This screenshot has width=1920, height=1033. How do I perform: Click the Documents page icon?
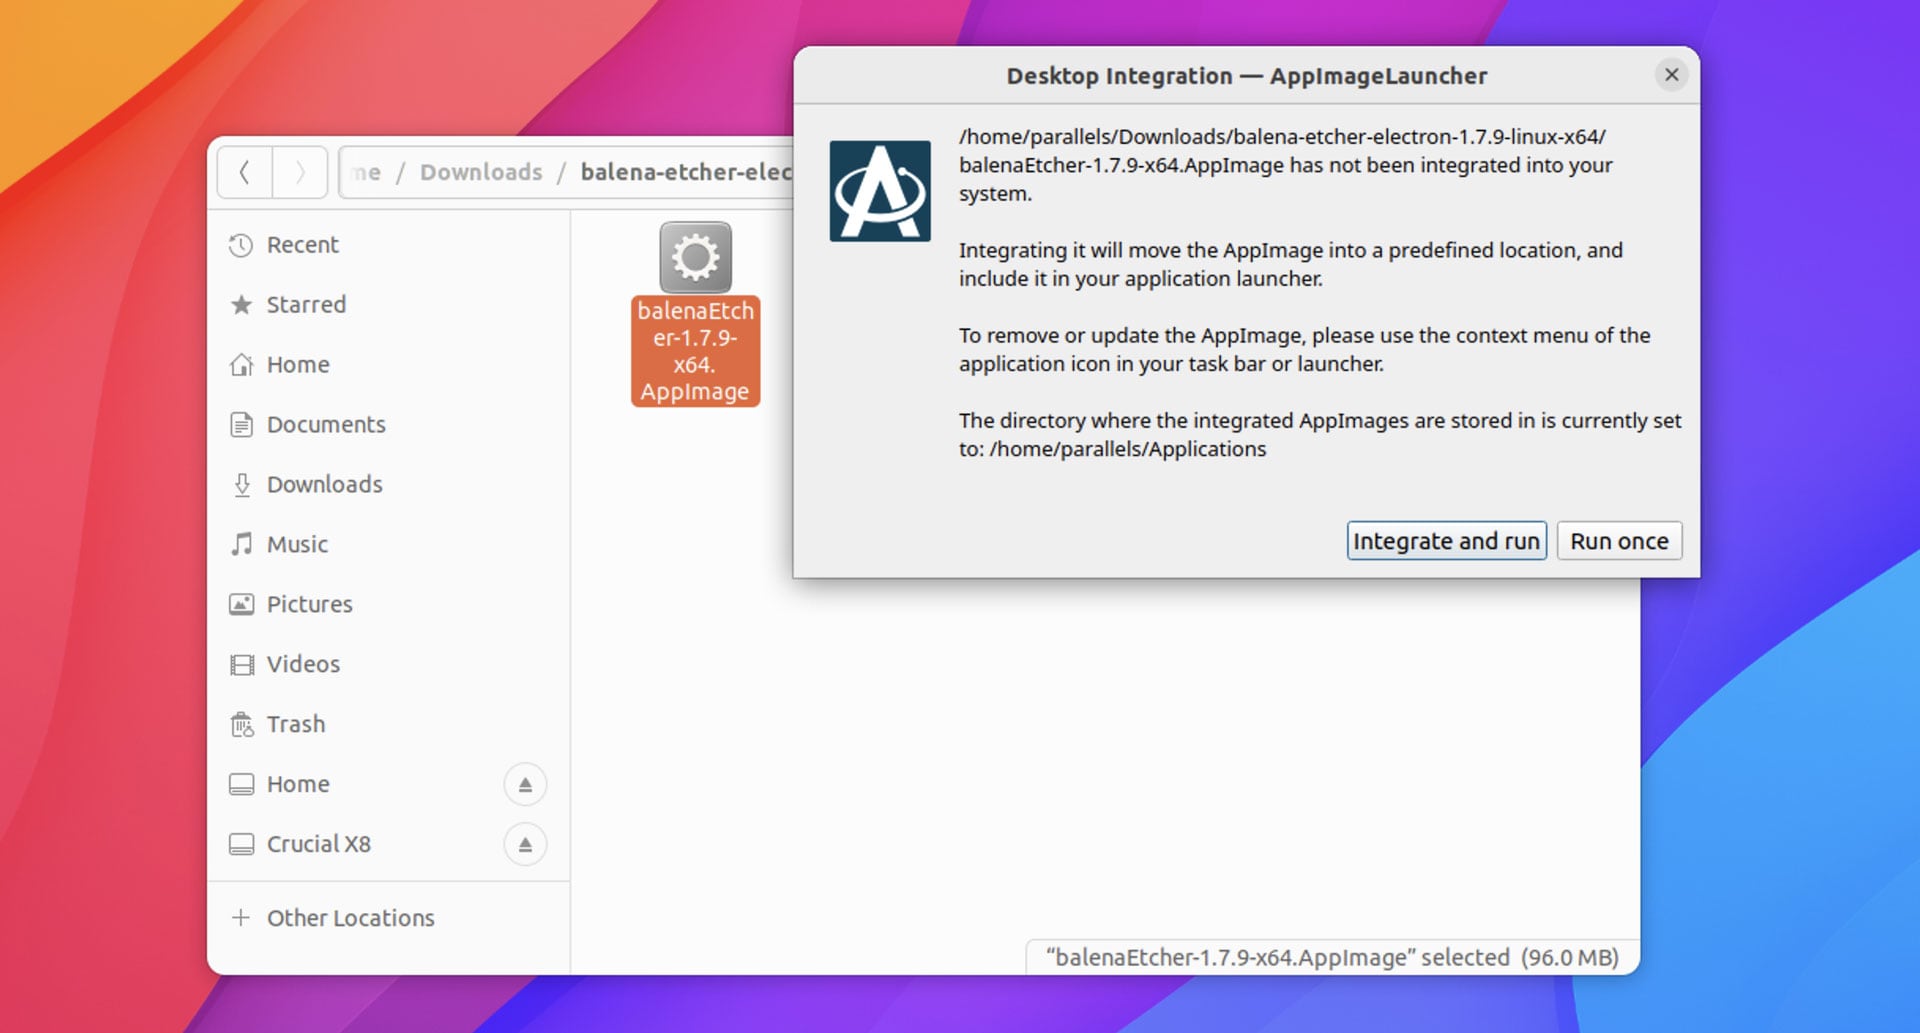(x=241, y=425)
